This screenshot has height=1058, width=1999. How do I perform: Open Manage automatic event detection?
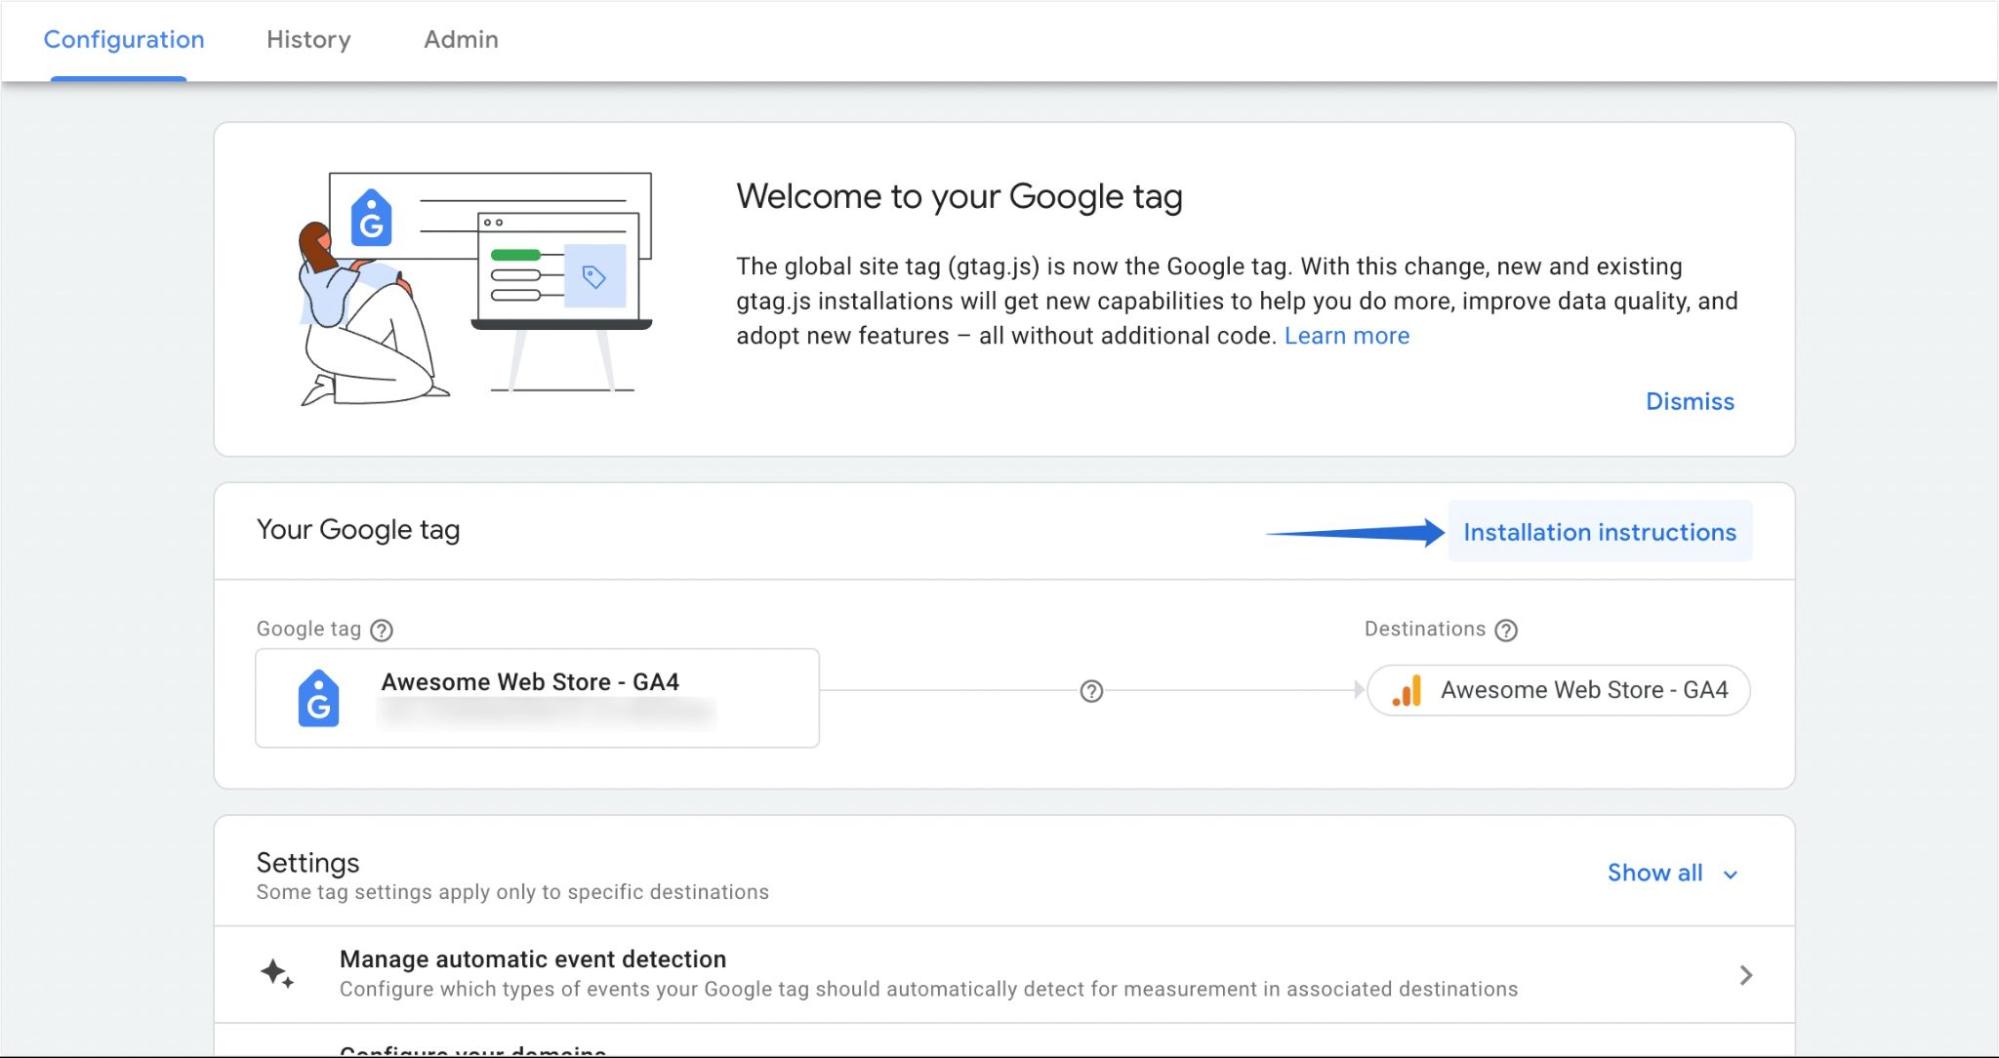pos(1004,974)
